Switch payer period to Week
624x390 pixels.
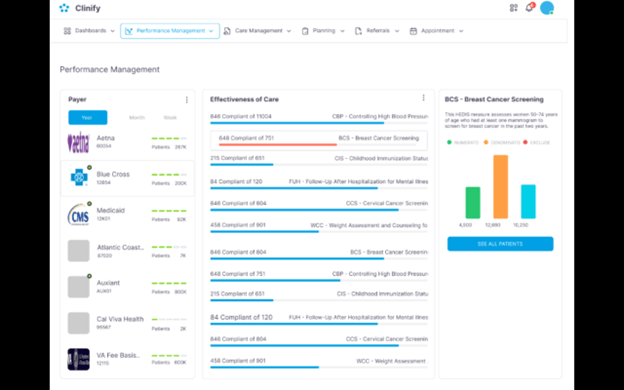(170, 118)
